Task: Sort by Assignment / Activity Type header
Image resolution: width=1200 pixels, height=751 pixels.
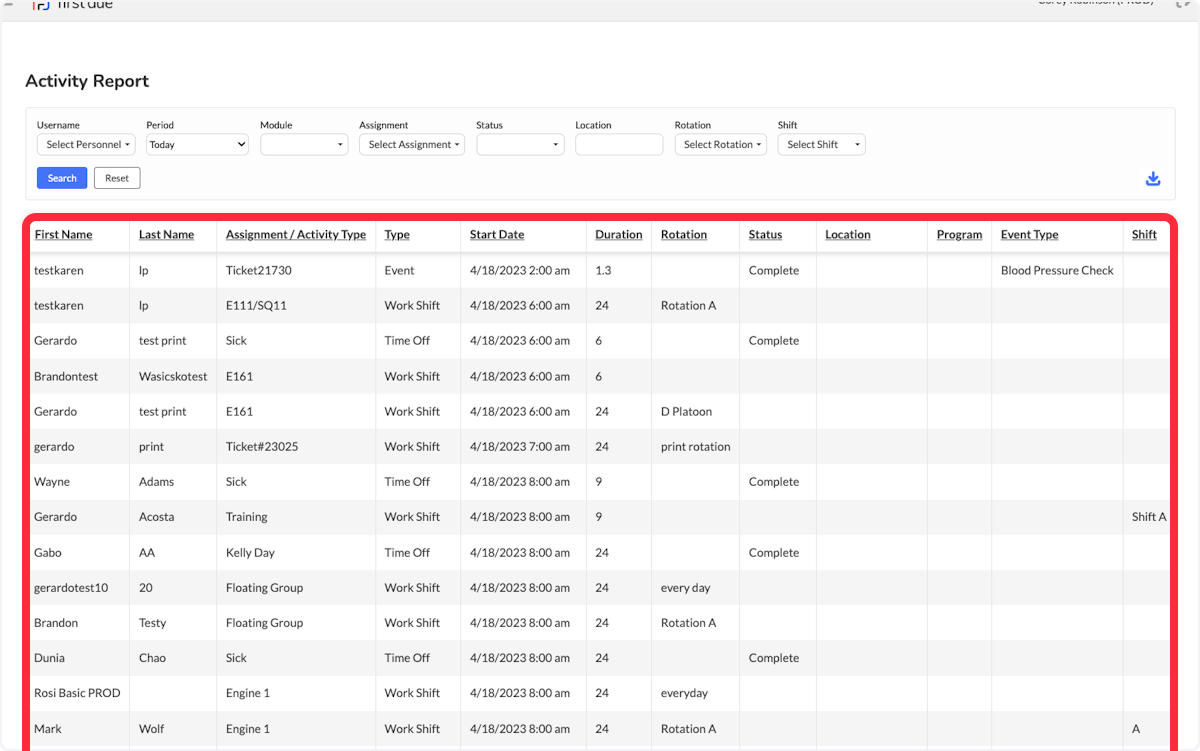Action: coord(296,235)
